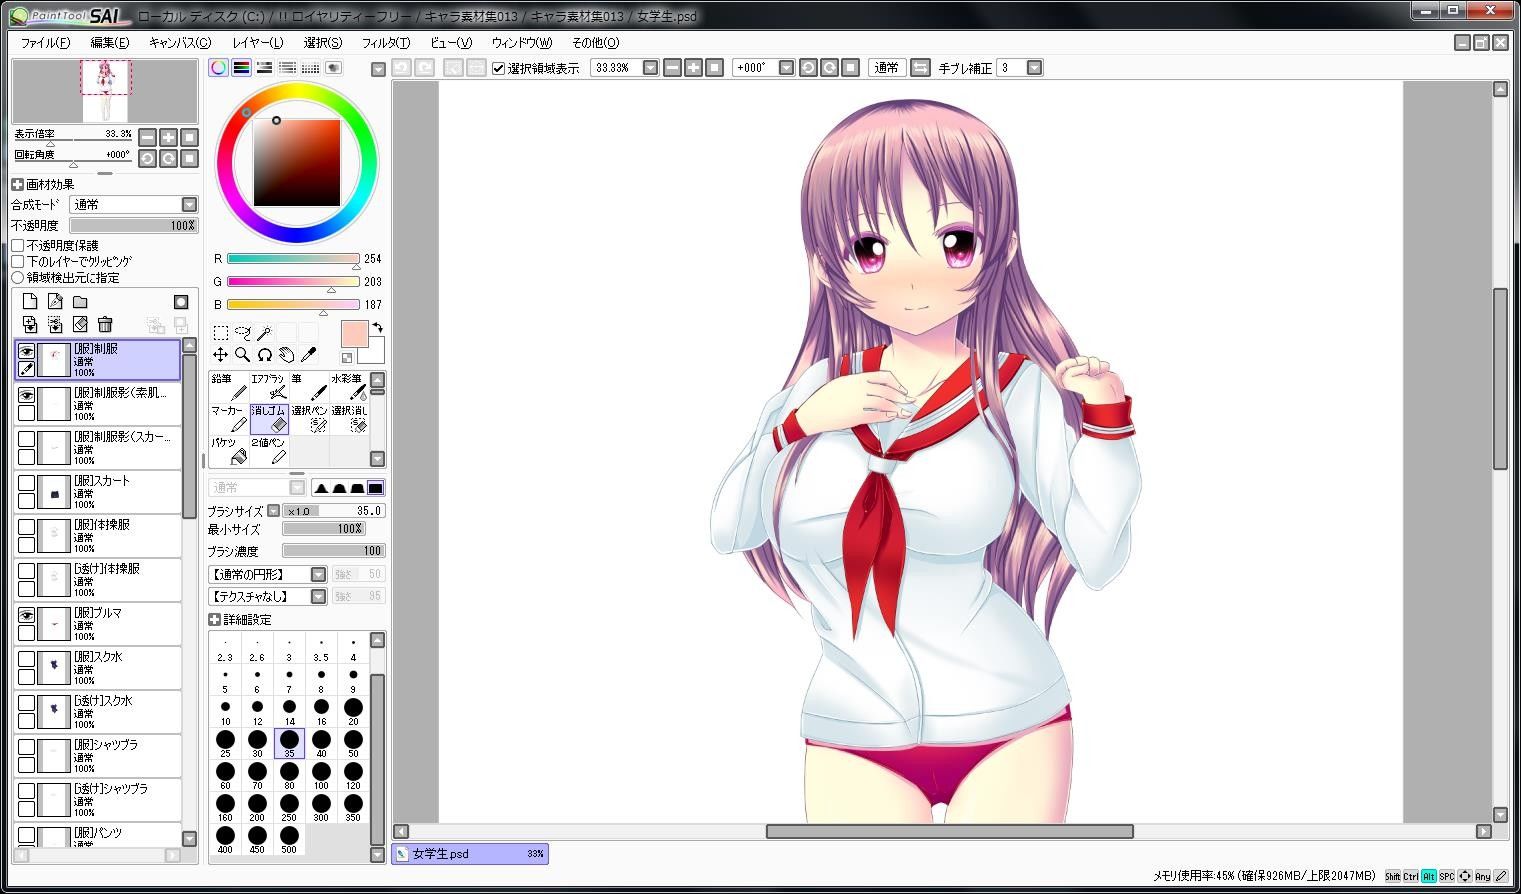This screenshot has height=894, width=1521.
Task: Select the 2値ペン binary pen tool
Action: tap(268, 452)
